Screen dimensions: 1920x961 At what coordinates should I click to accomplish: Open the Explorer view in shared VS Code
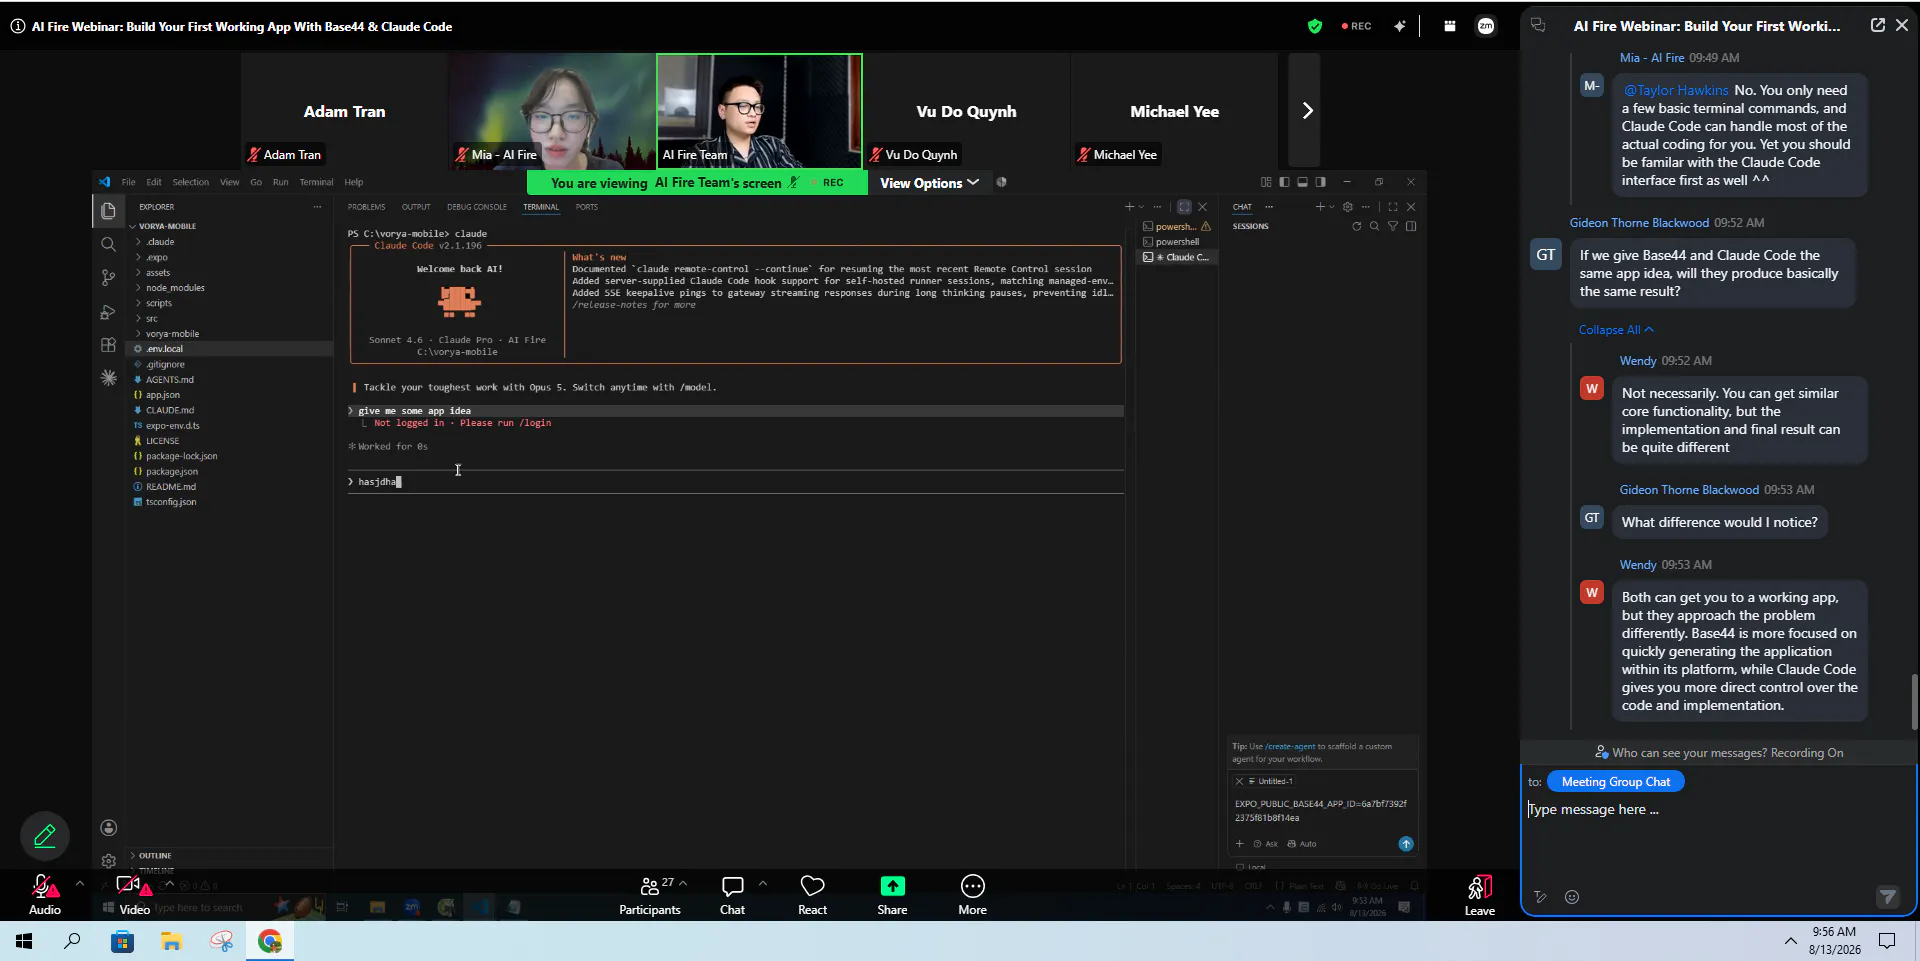pyautogui.click(x=109, y=211)
